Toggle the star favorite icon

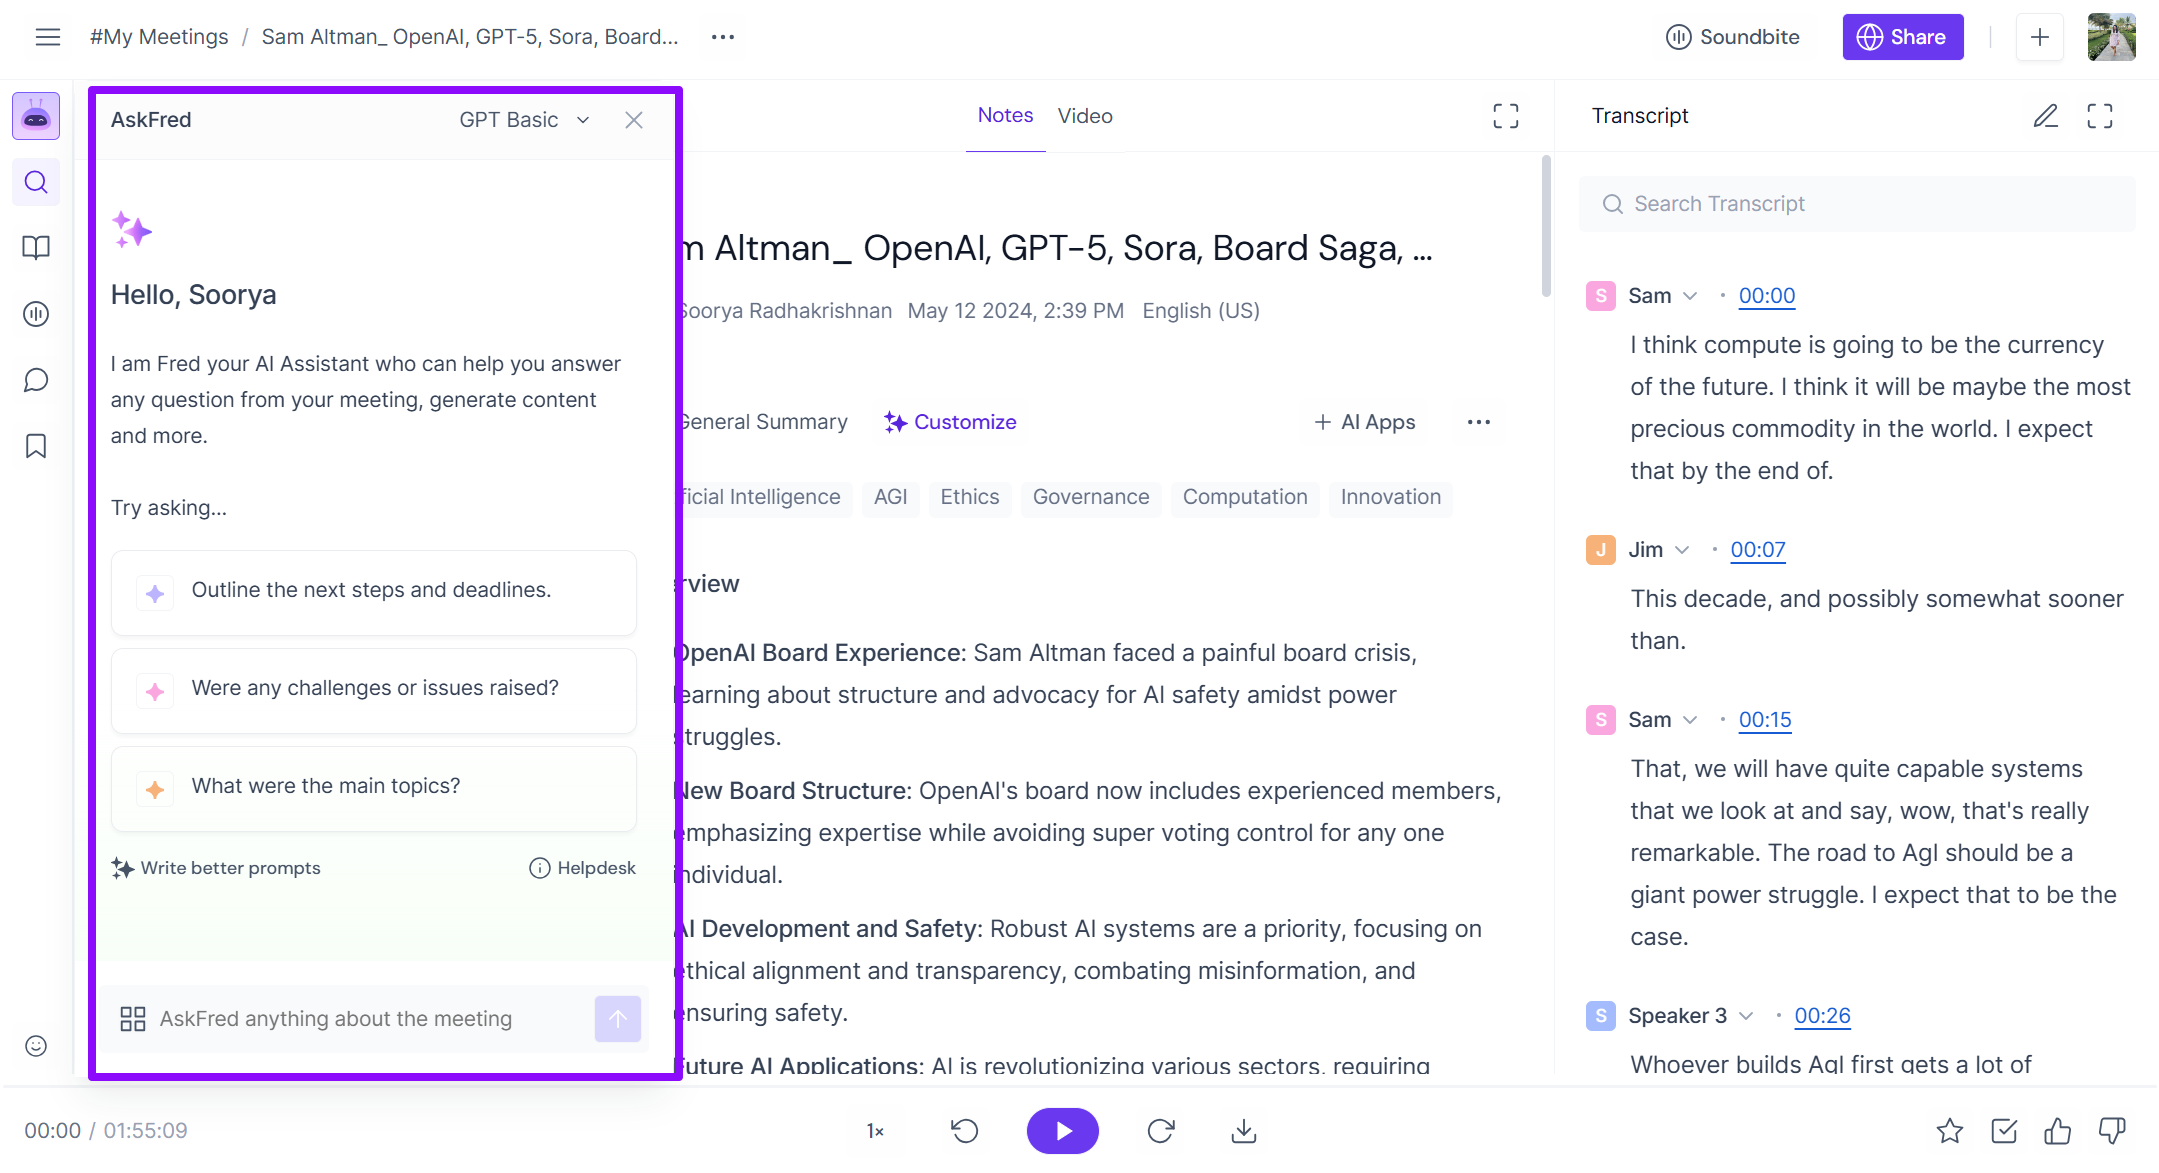tap(1949, 1131)
